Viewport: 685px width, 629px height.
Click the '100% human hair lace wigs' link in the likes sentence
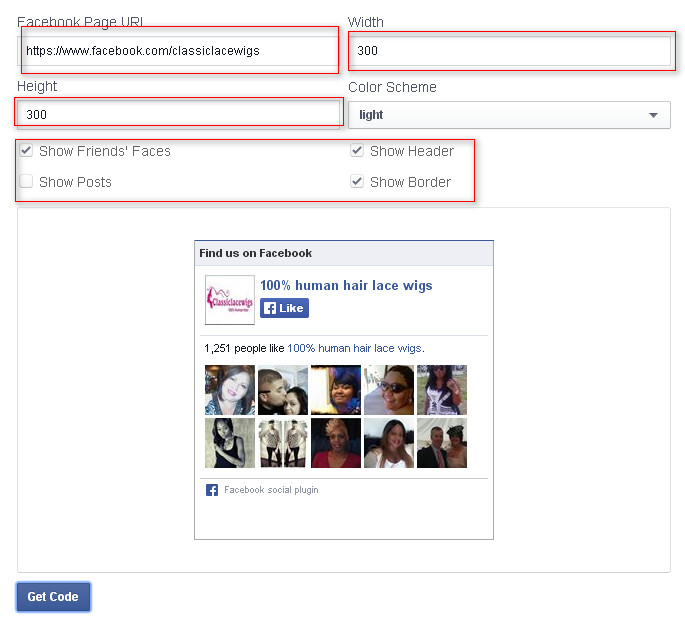tap(354, 348)
